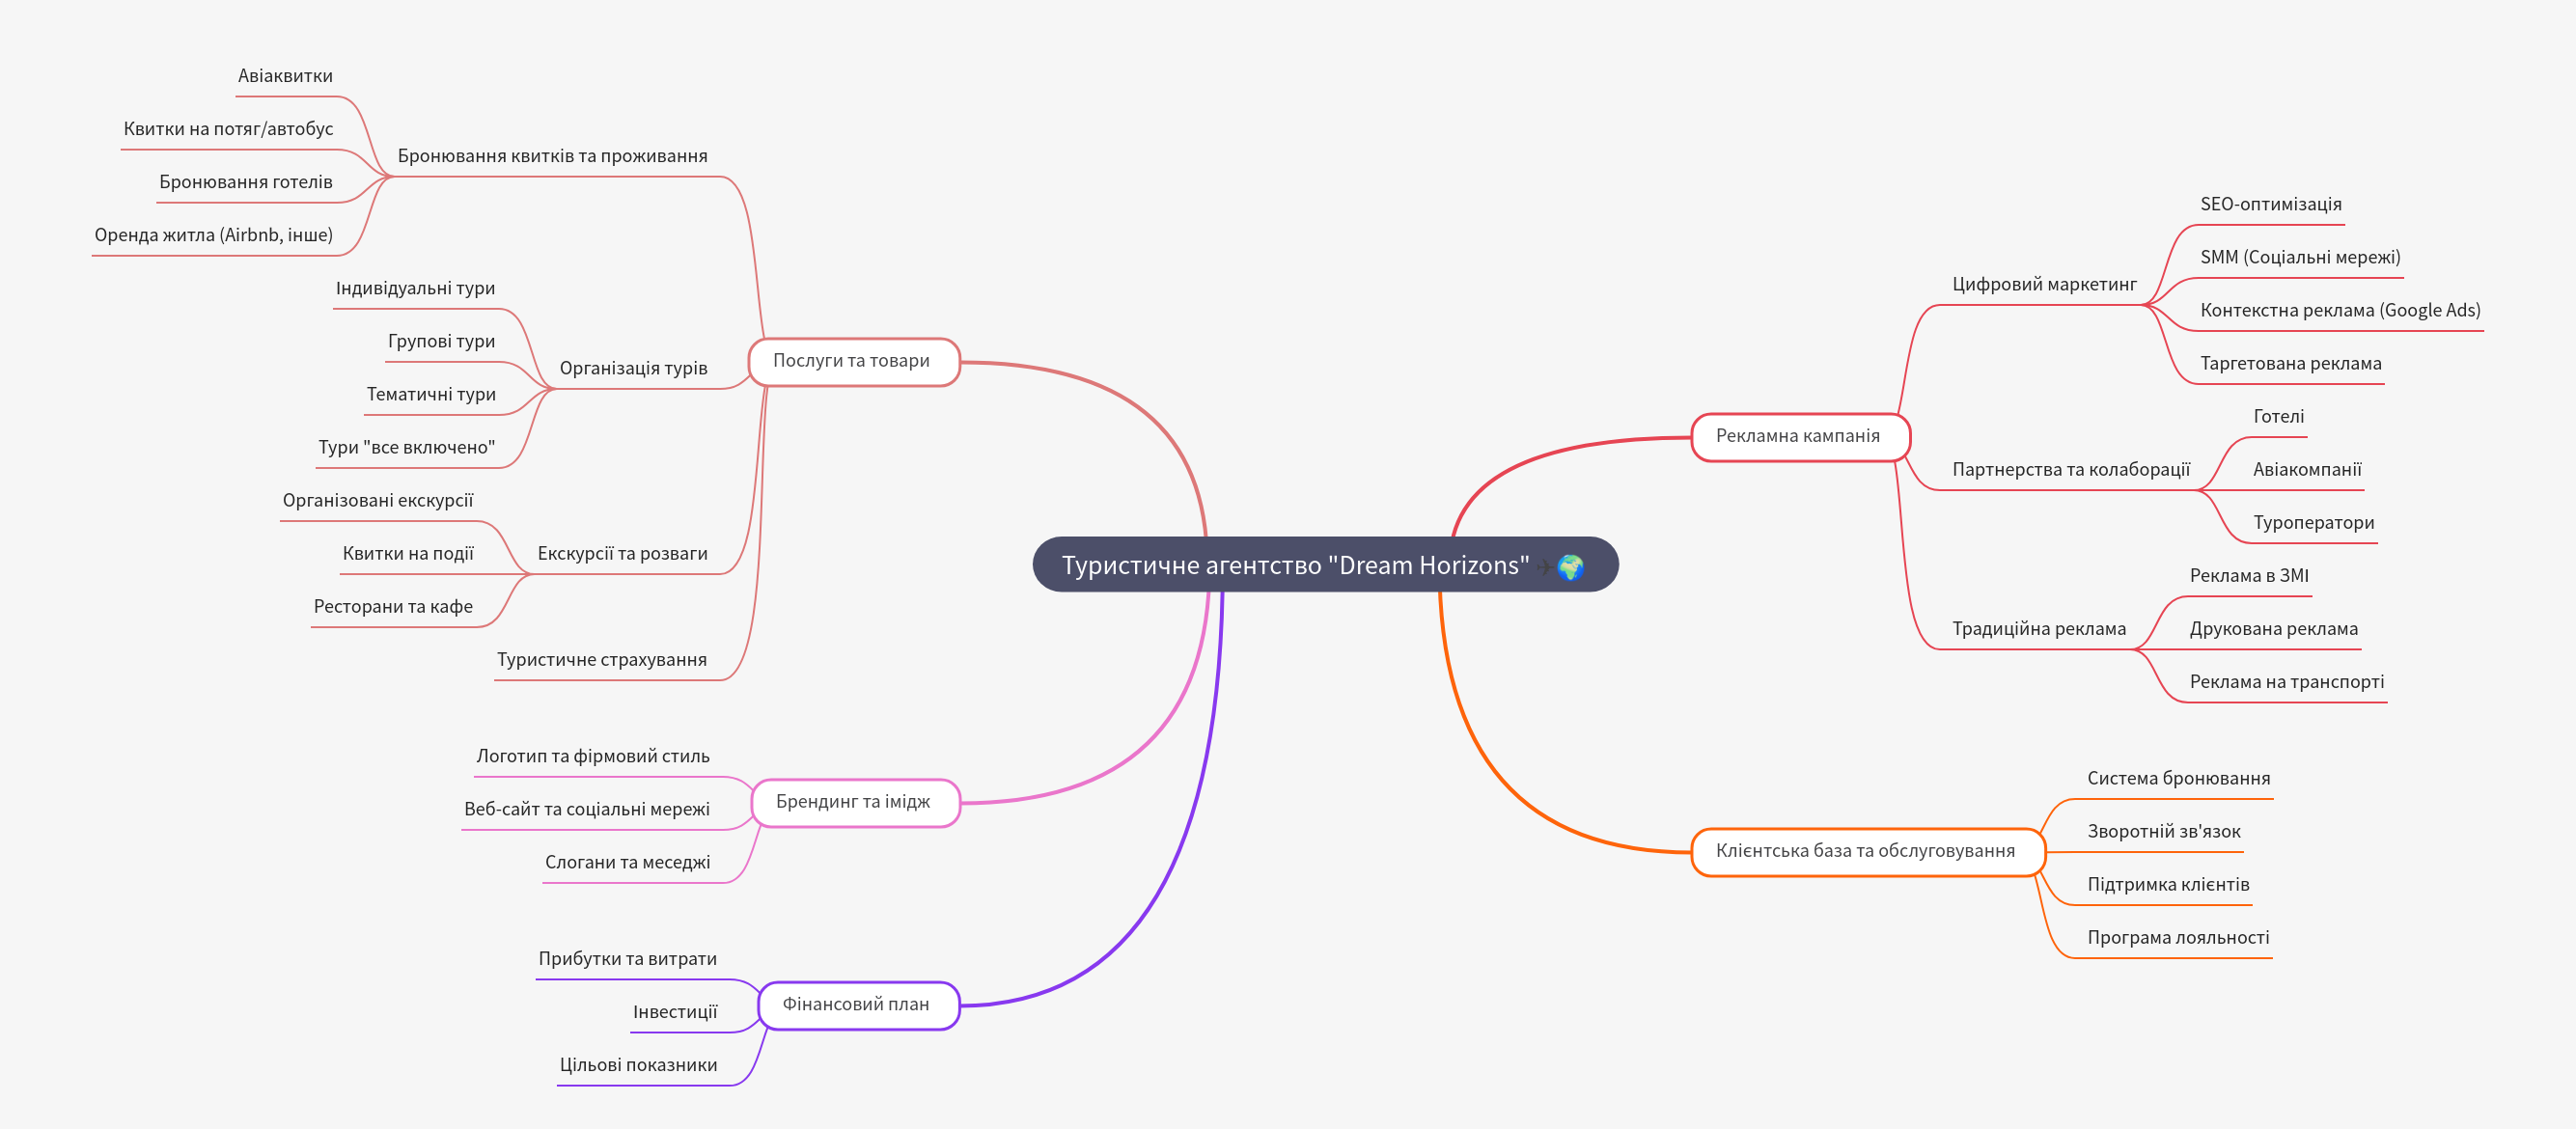
Task: Click 'Таргетована реклама' leaf
Action: 2290,363
